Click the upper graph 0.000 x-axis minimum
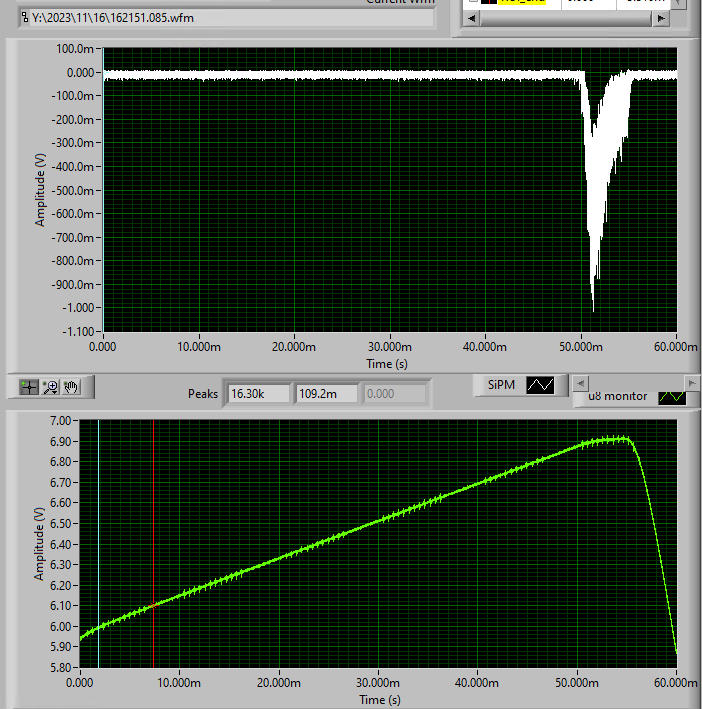This screenshot has width=702, height=709. 103,347
